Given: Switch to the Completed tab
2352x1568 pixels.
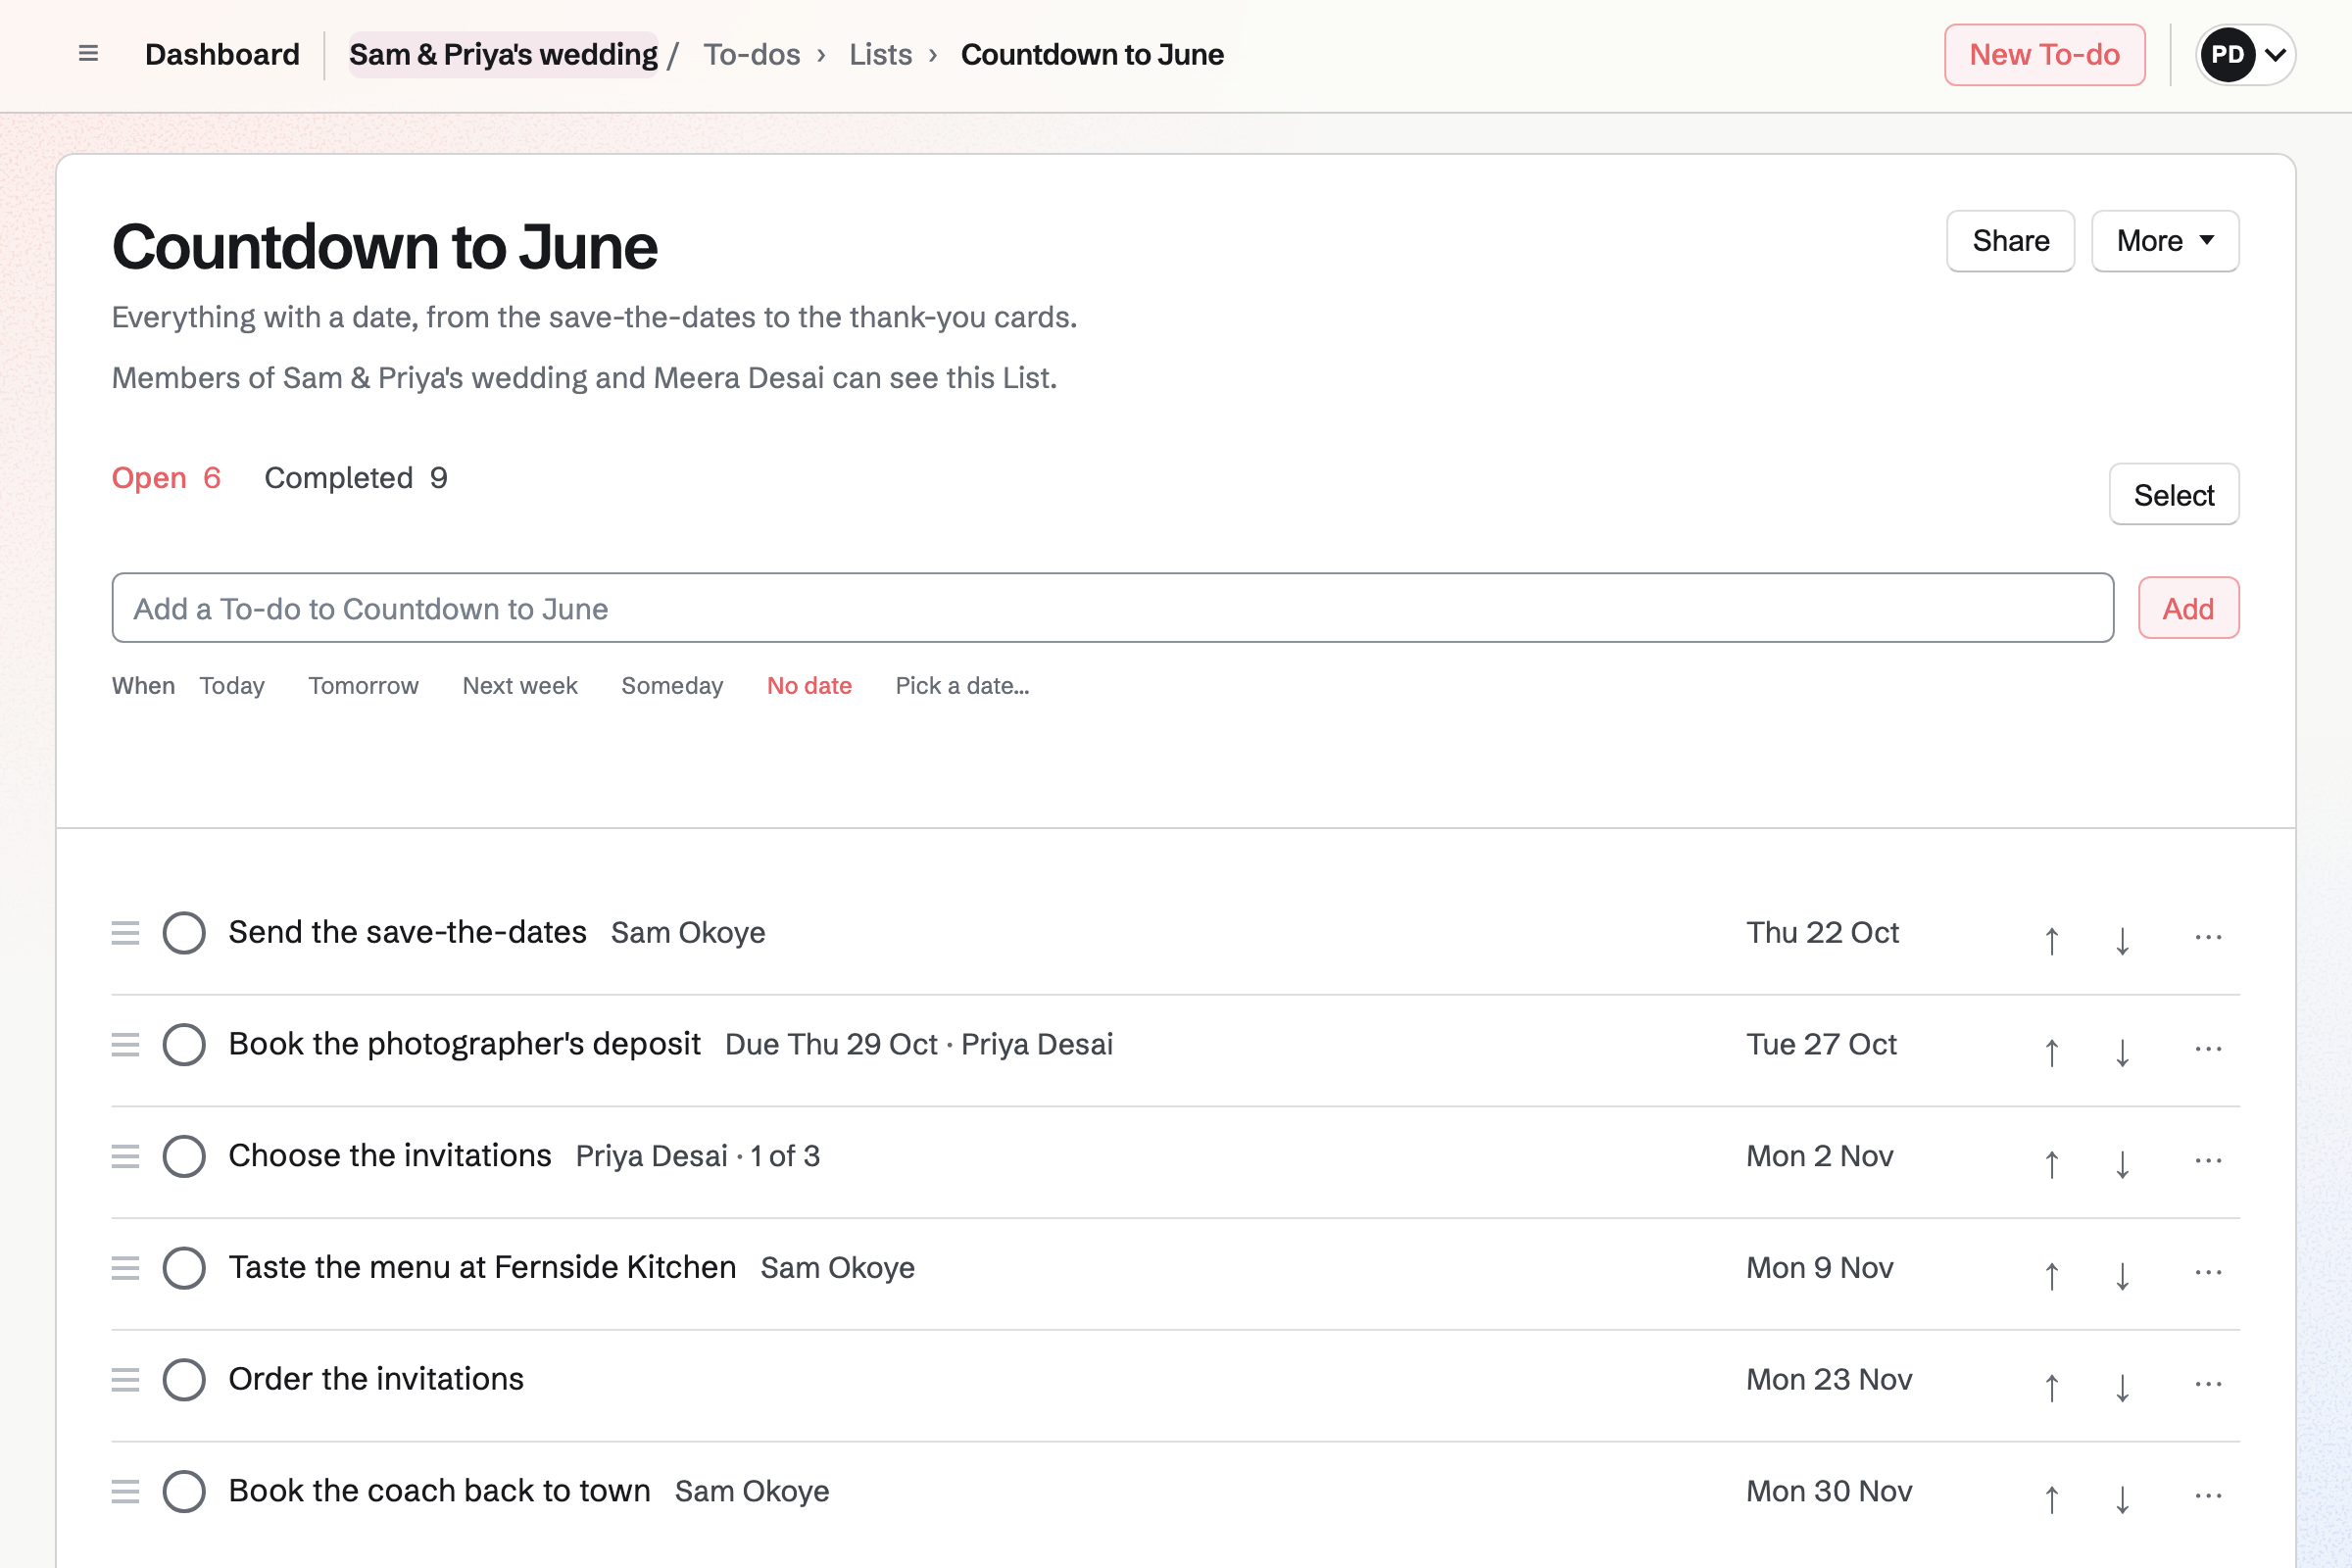Looking at the screenshot, I should [x=356, y=478].
